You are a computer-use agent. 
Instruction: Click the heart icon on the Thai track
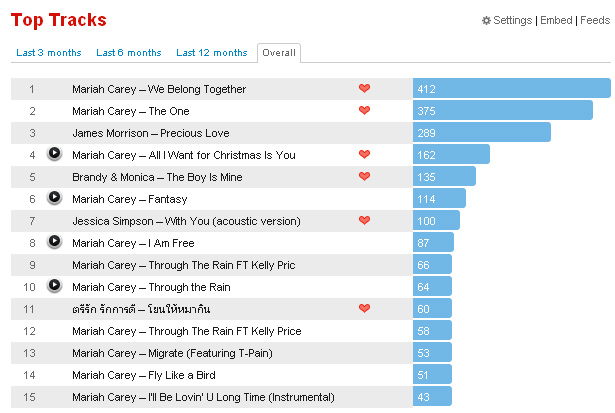364,308
